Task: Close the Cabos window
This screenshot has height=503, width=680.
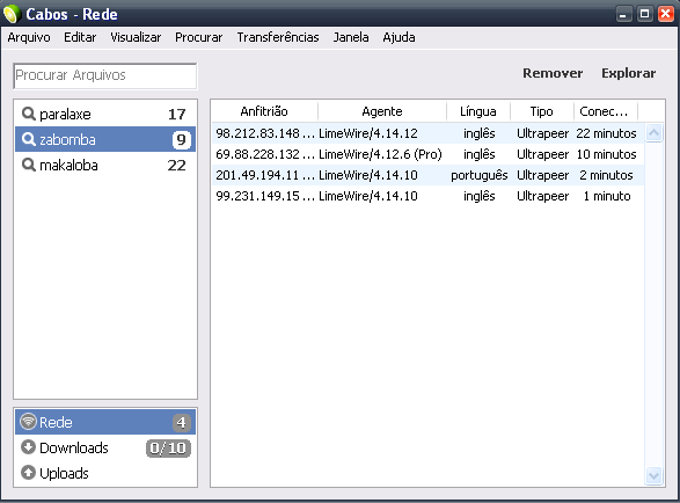Action: [x=666, y=14]
